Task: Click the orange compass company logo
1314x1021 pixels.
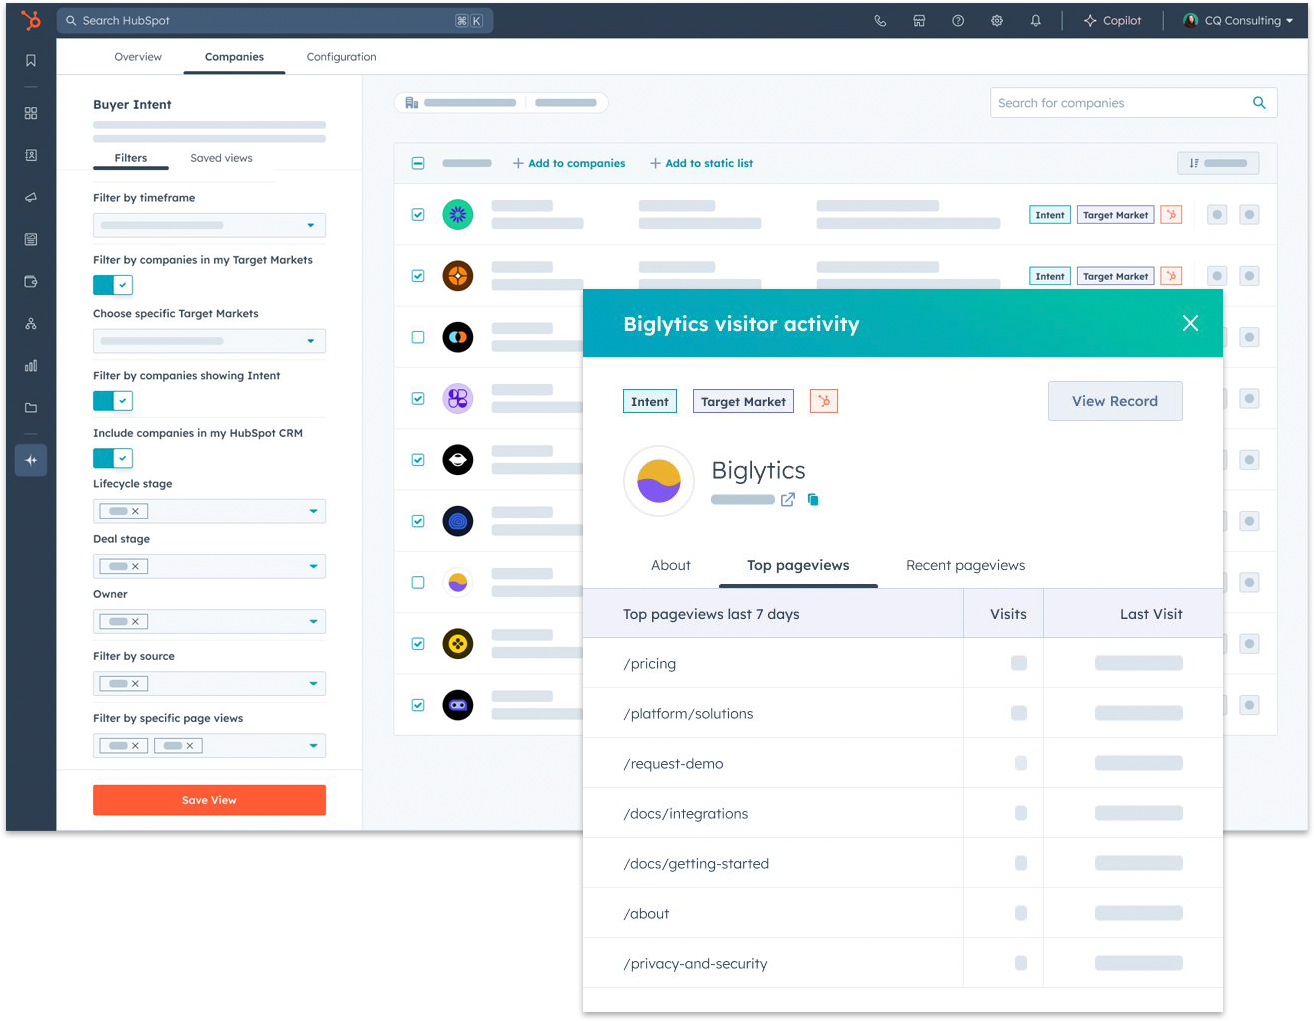Action: coord(458,276)
